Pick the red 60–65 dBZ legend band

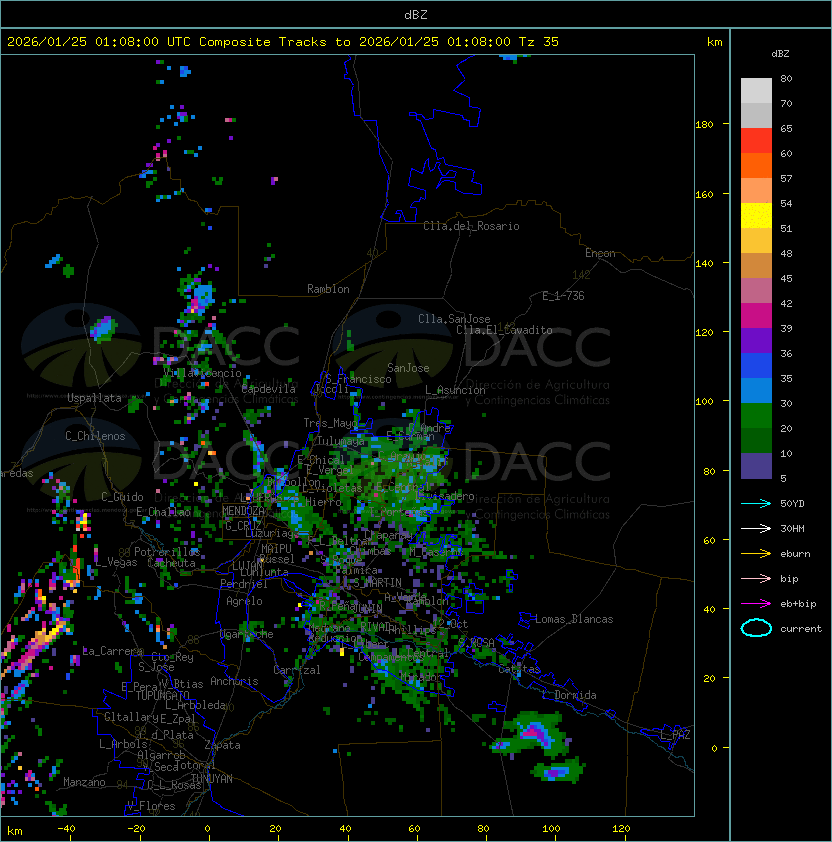click(756, 141)
